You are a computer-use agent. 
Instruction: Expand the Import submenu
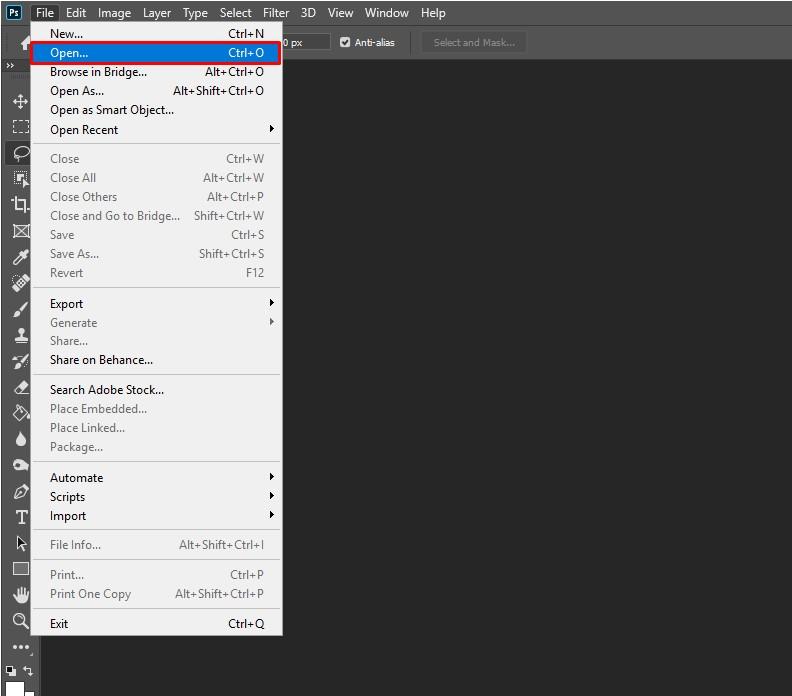click(157, 516)
